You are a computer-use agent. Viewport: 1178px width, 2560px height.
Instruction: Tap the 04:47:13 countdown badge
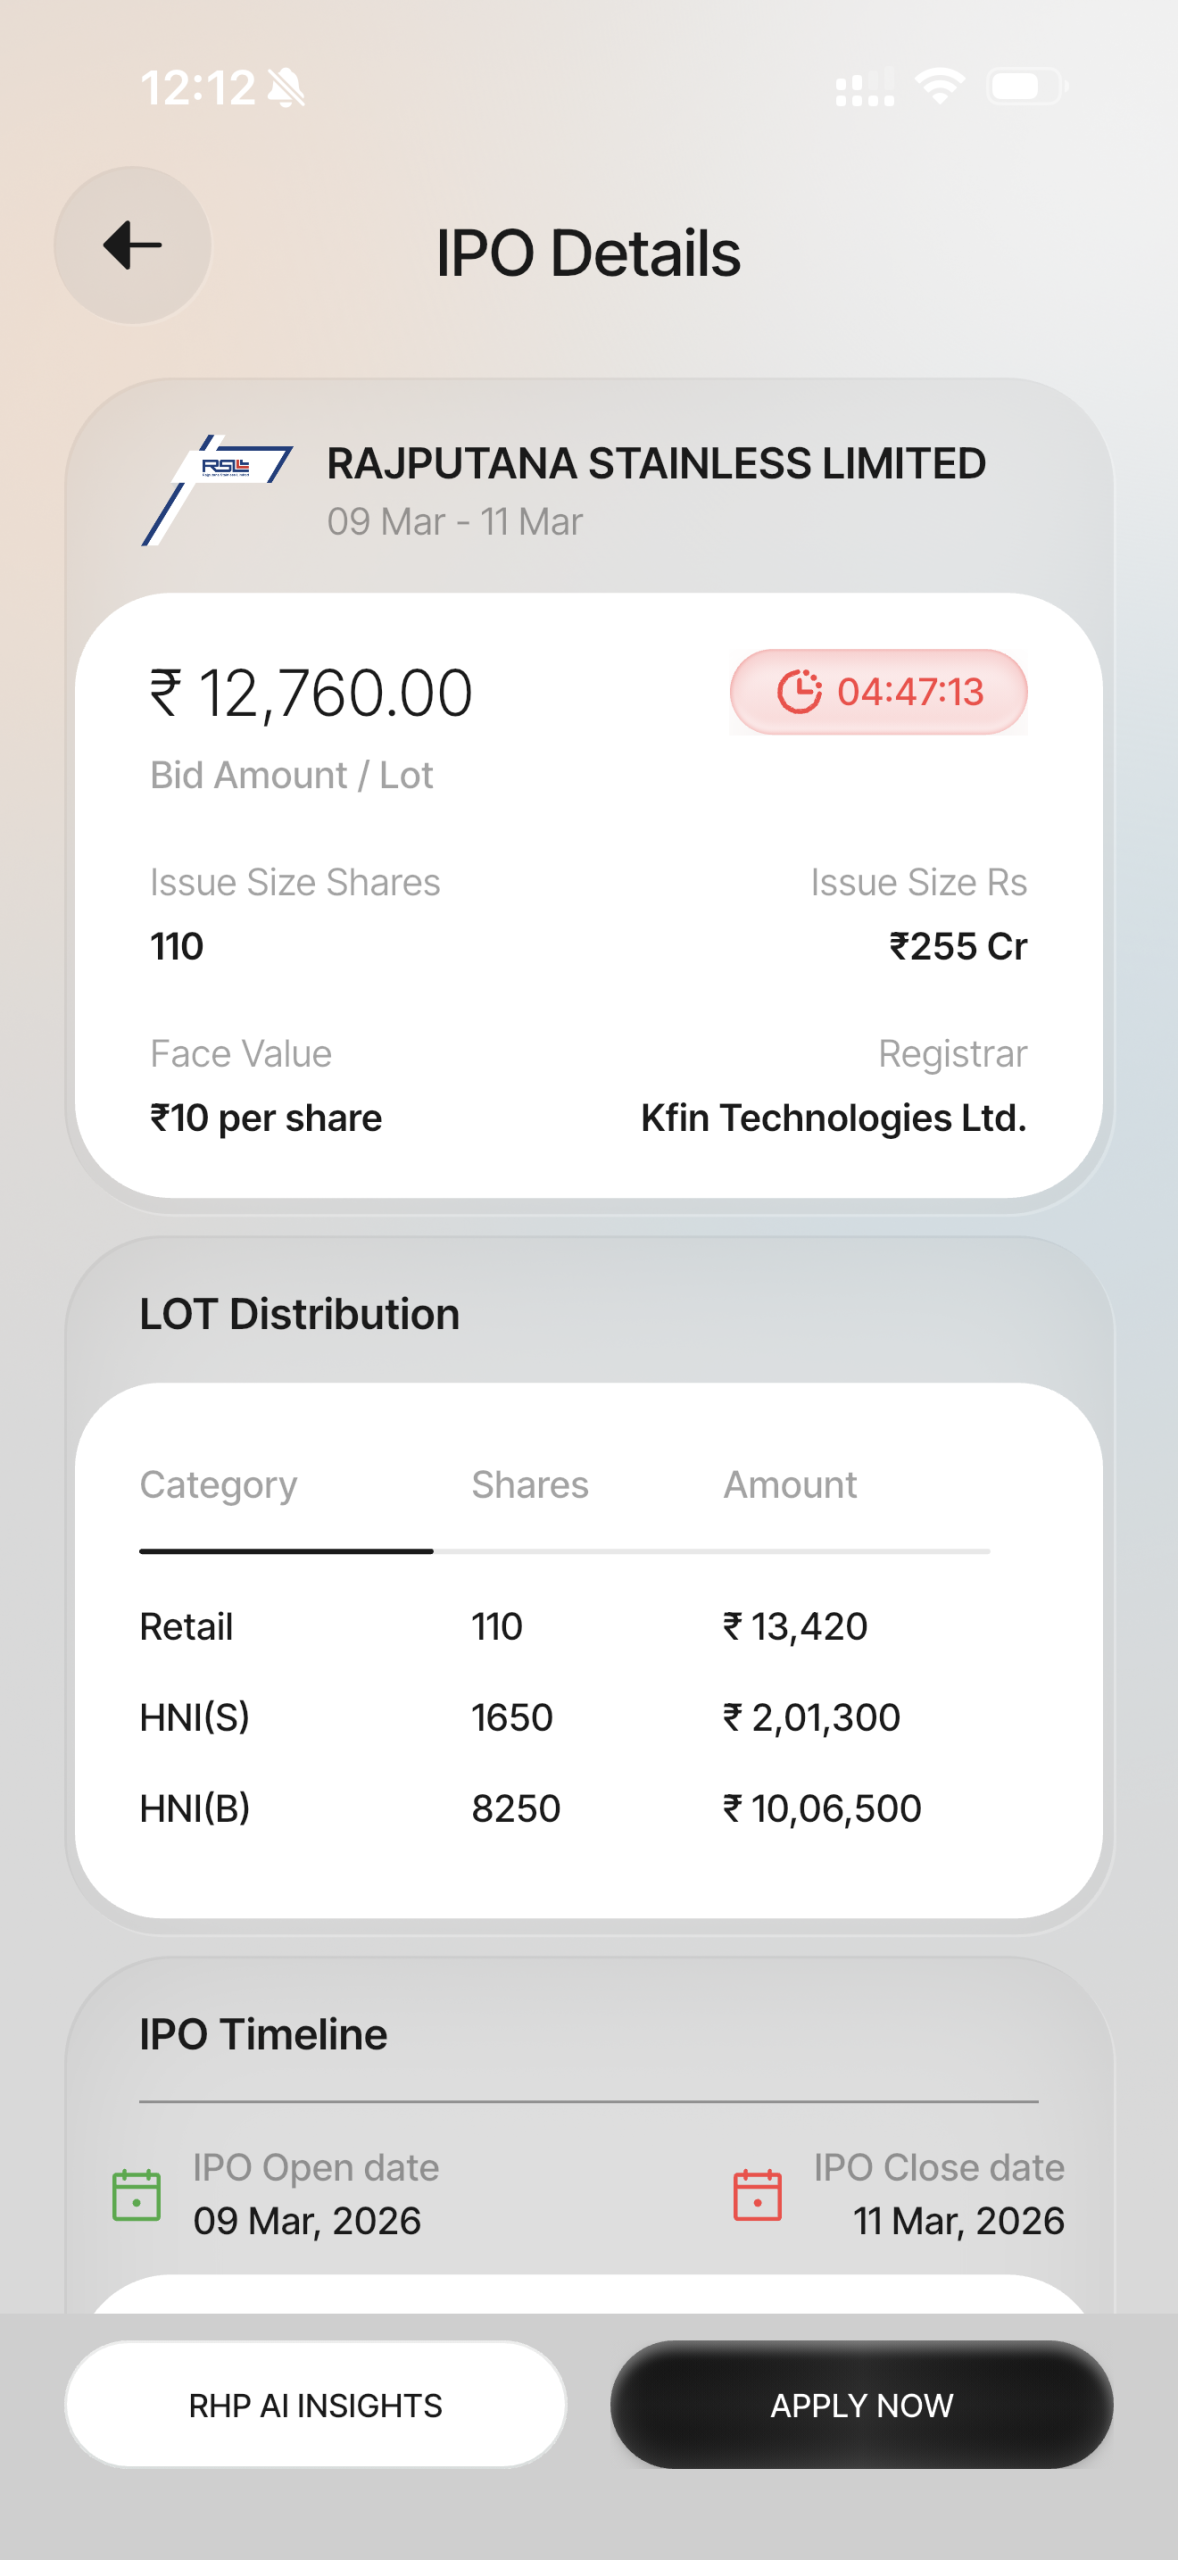(879, 692)
